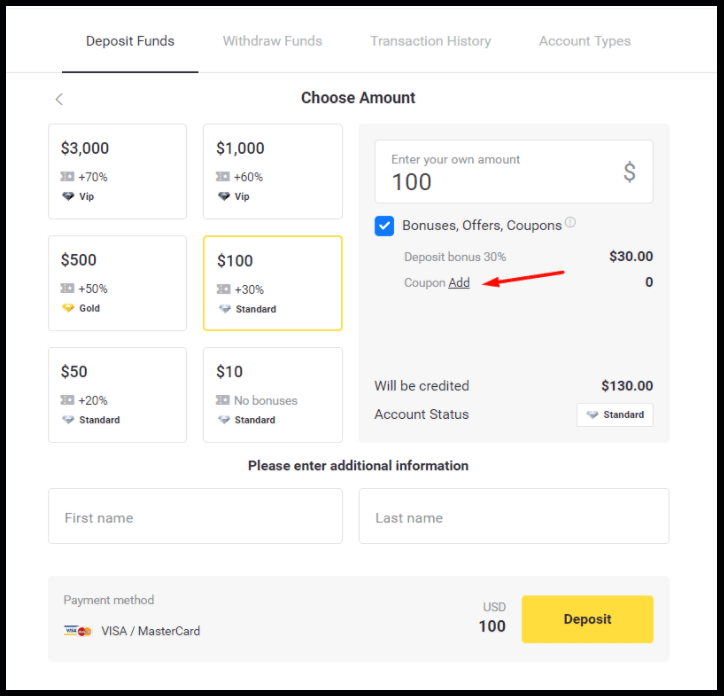This screenshot has height=696, width=724.
Task: Switch to the Transaction History tab
Action: (430, 42)
